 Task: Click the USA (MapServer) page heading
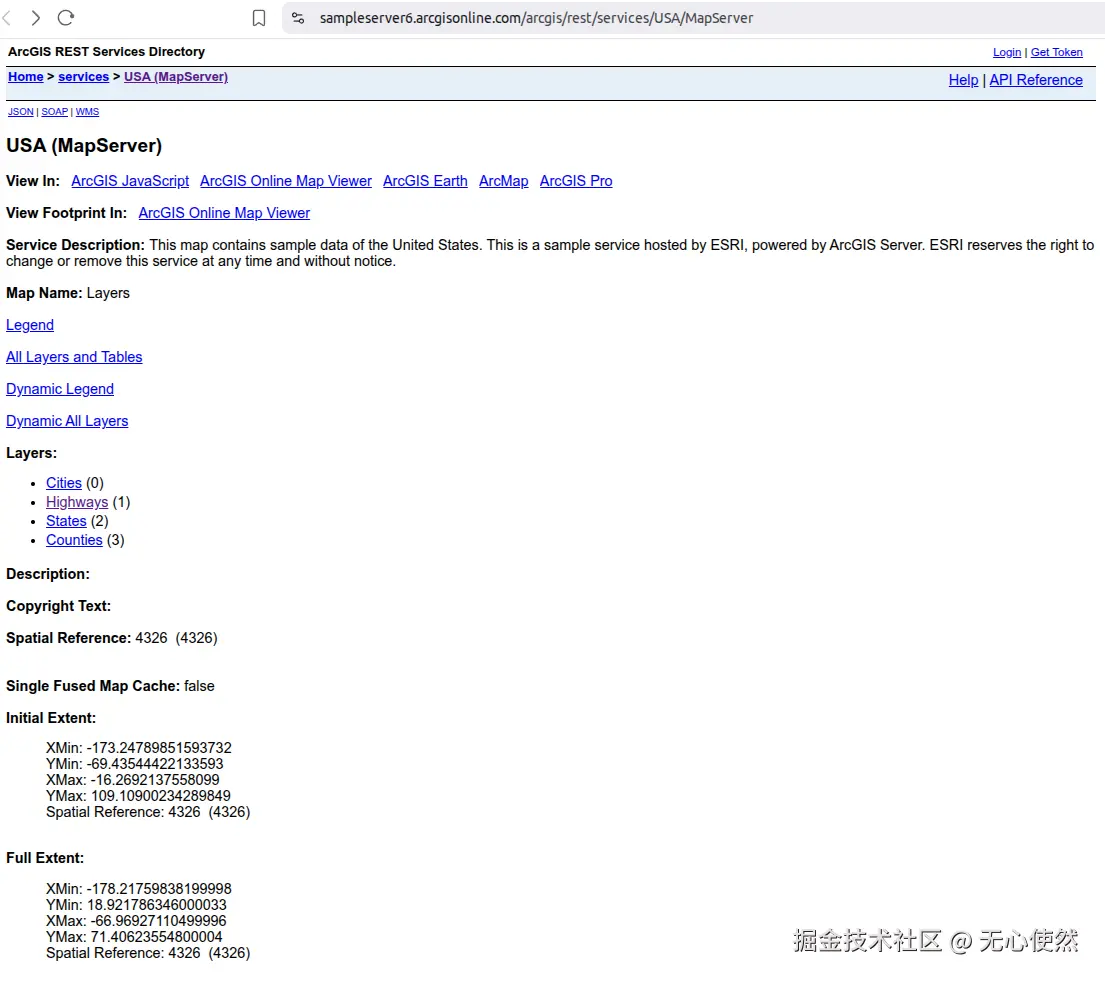tap(84, 146)
